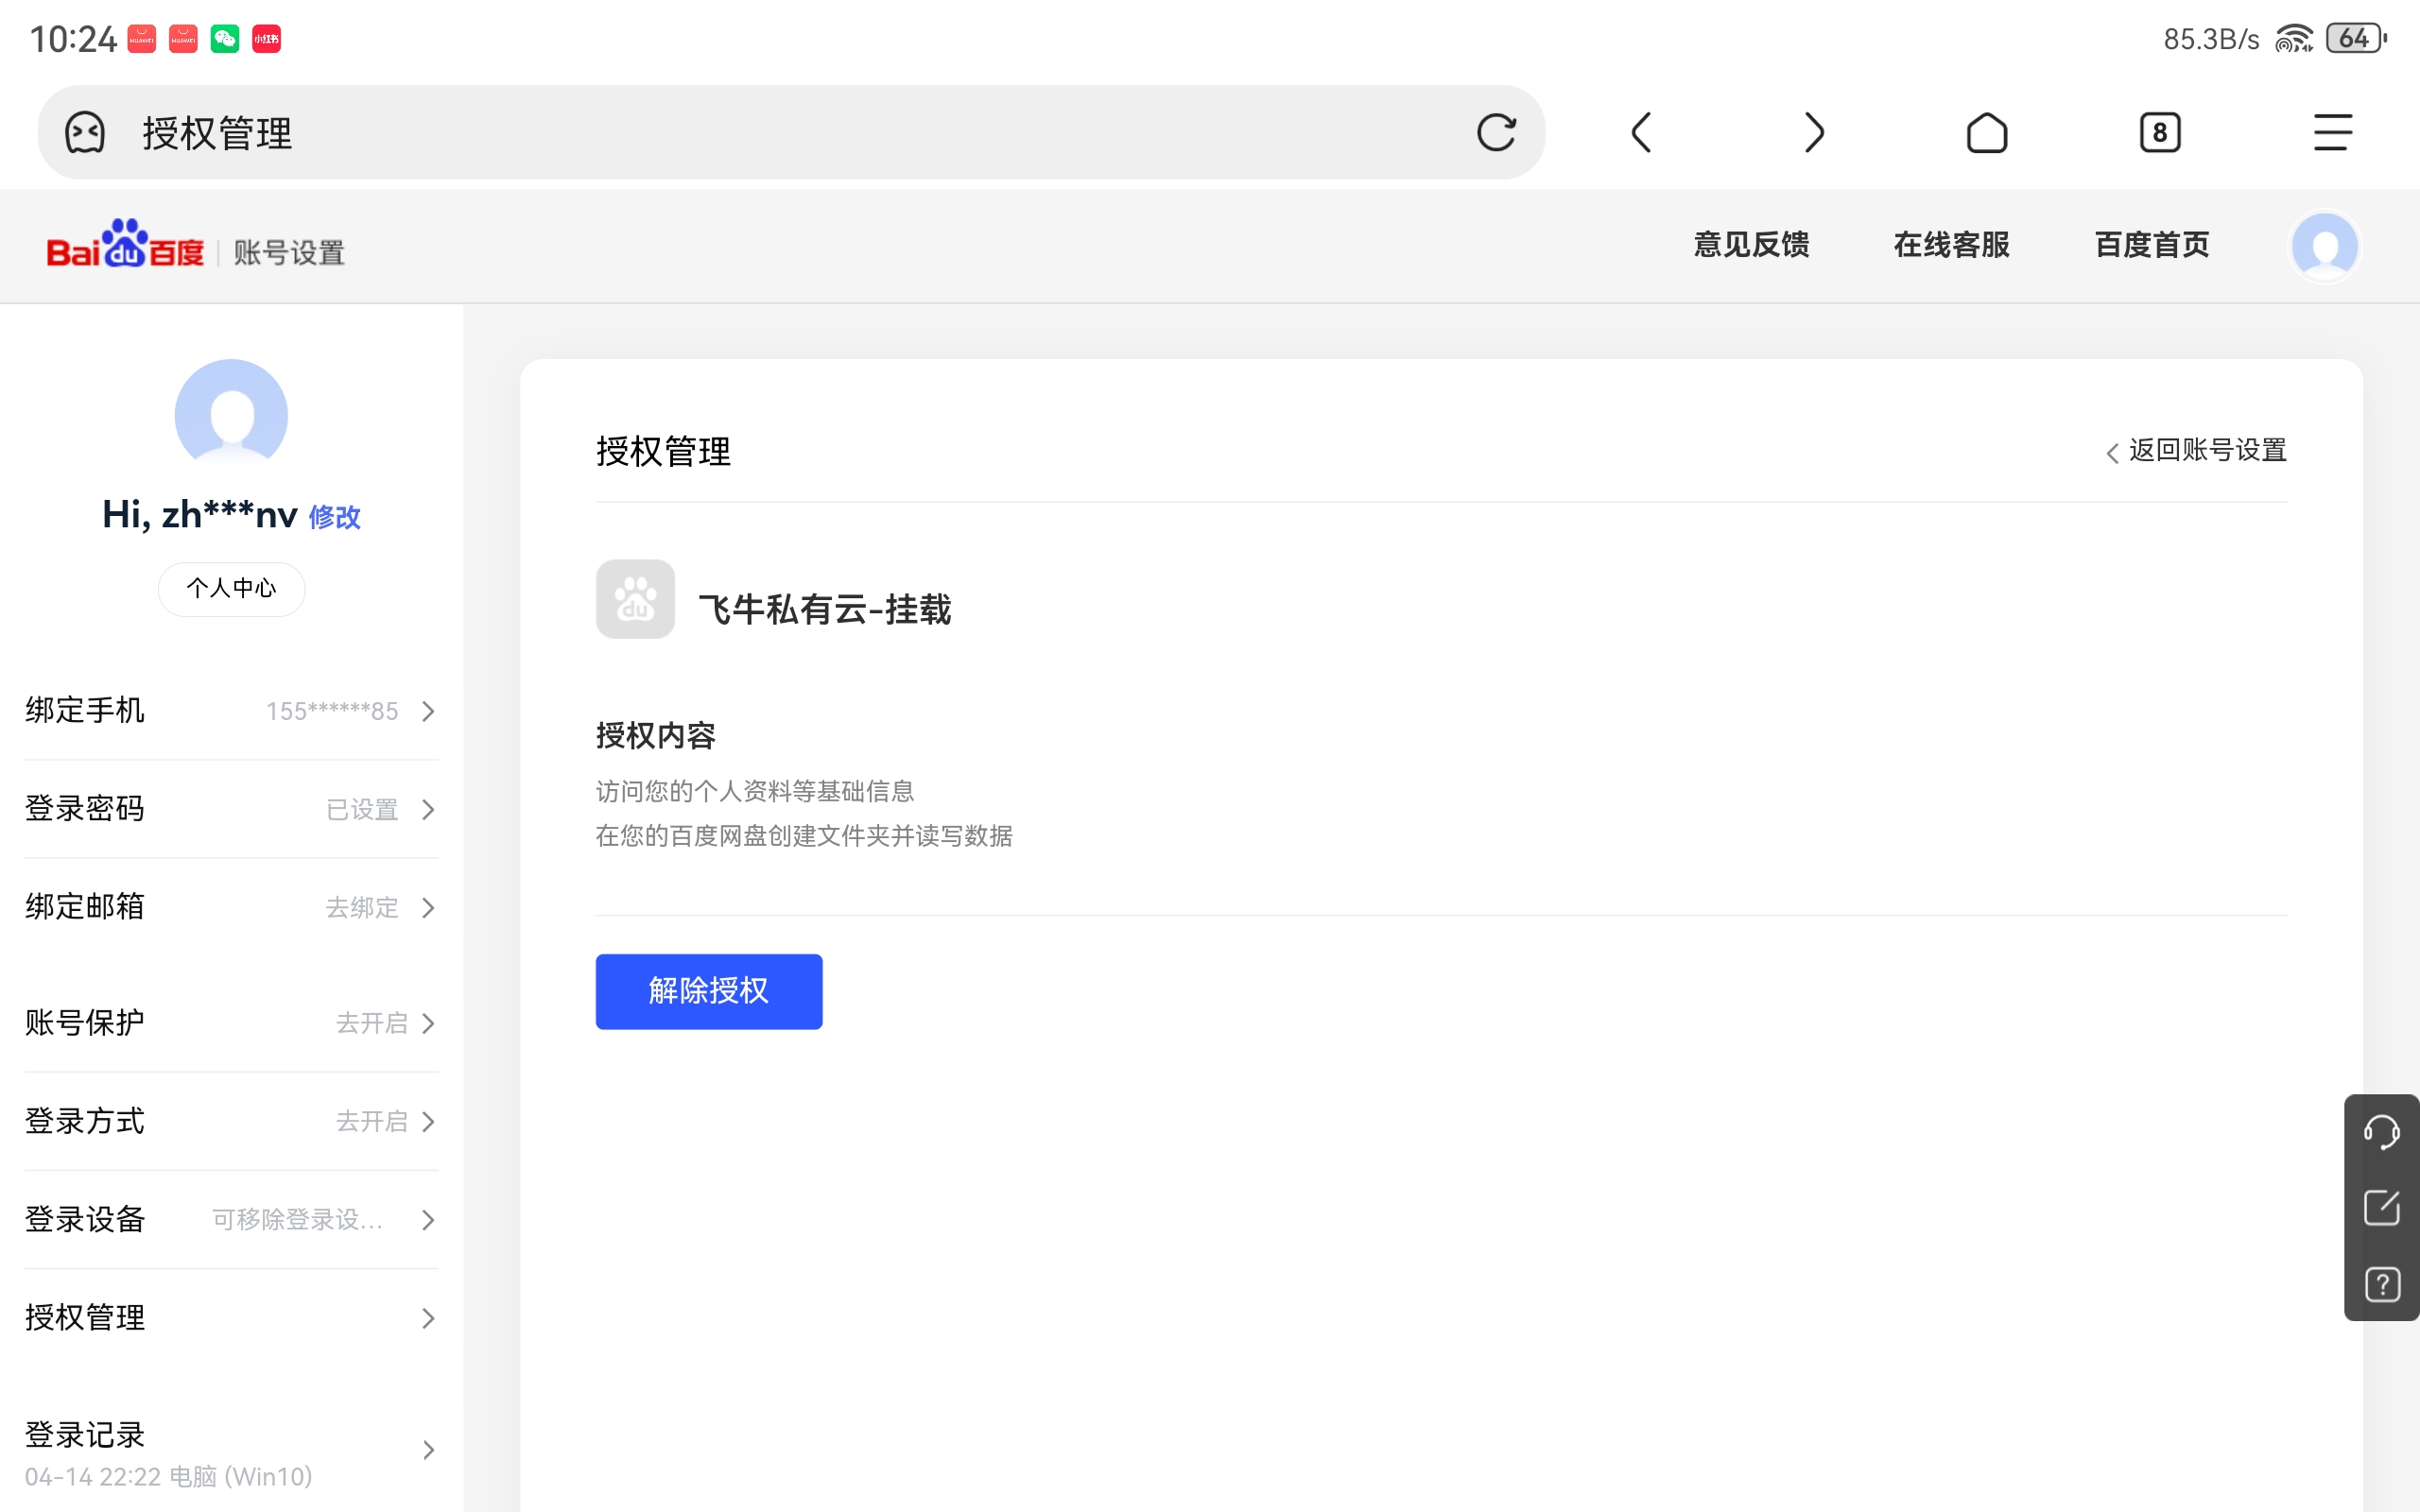
Task: Expand the chevron on 授权管理 row
Action: point(429,1318)
